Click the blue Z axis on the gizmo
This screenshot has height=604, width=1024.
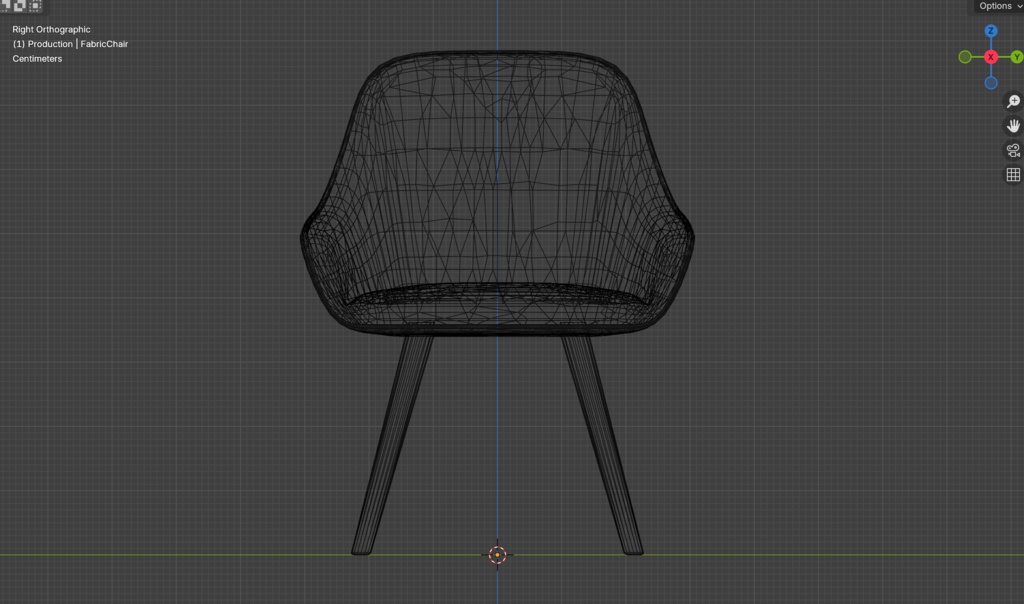point(991,31)
